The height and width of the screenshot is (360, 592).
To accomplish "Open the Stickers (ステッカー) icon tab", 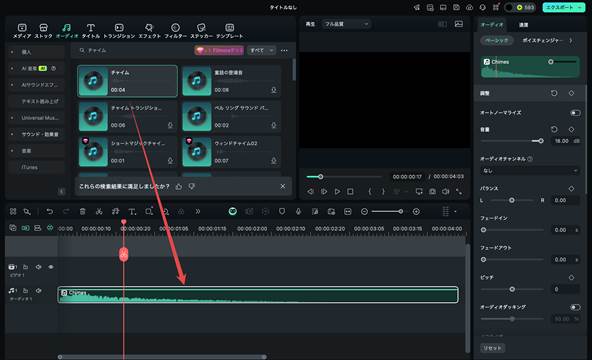I will point(201,31).
